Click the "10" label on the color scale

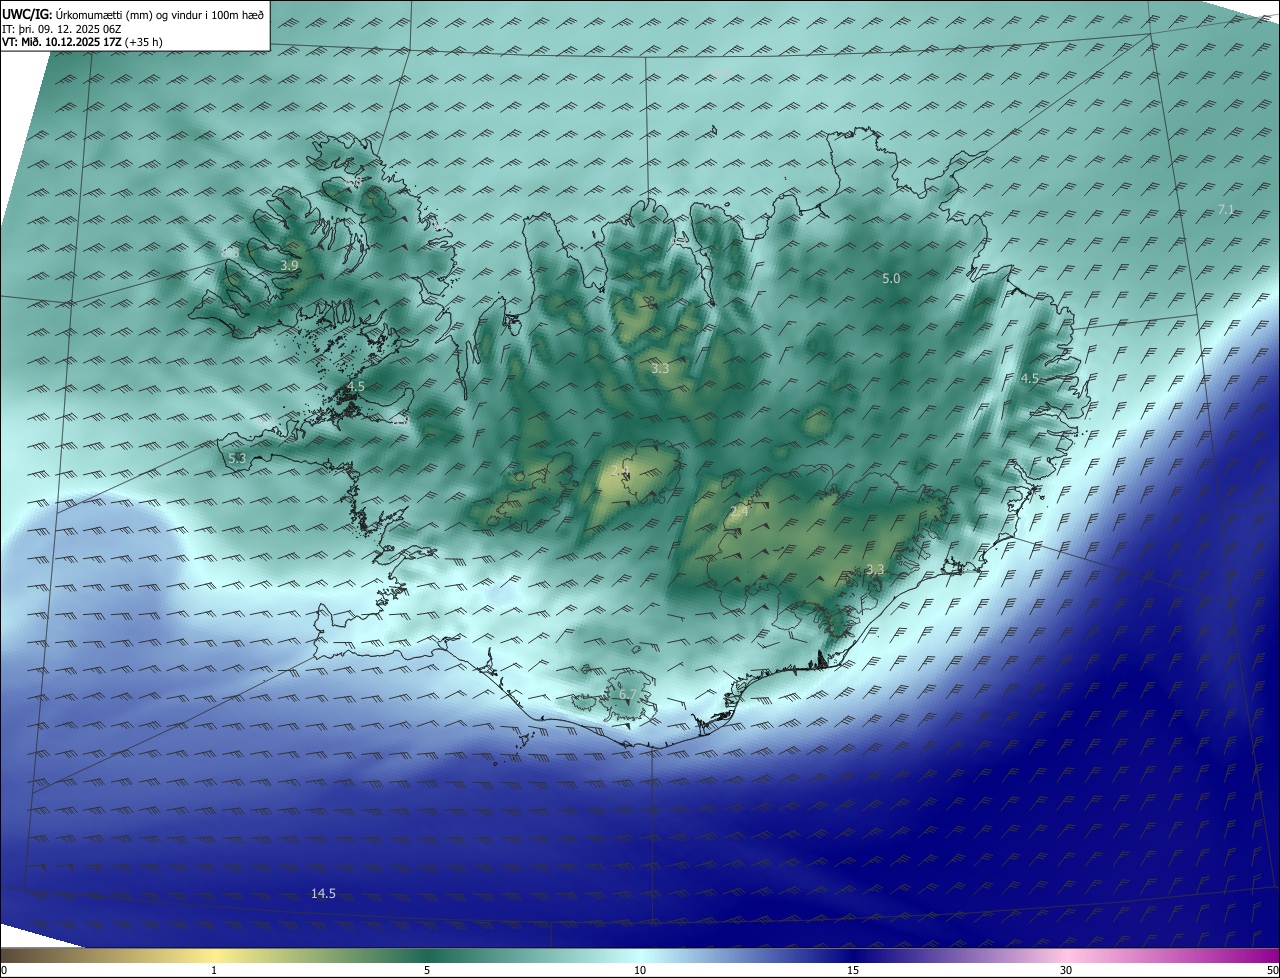tap(640, 970)
